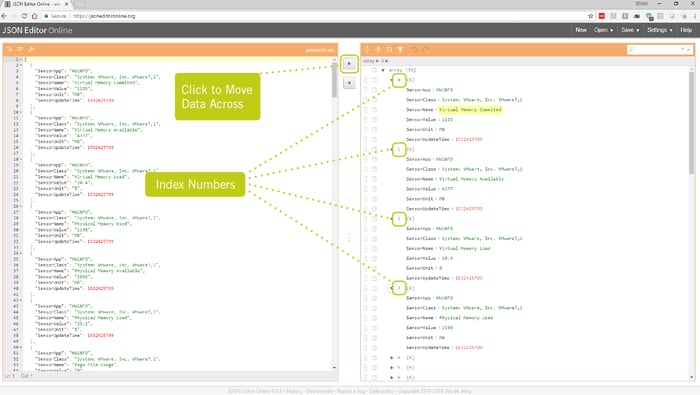
Task: Copy data back to the left code panel
Action: tap(349, 83)
